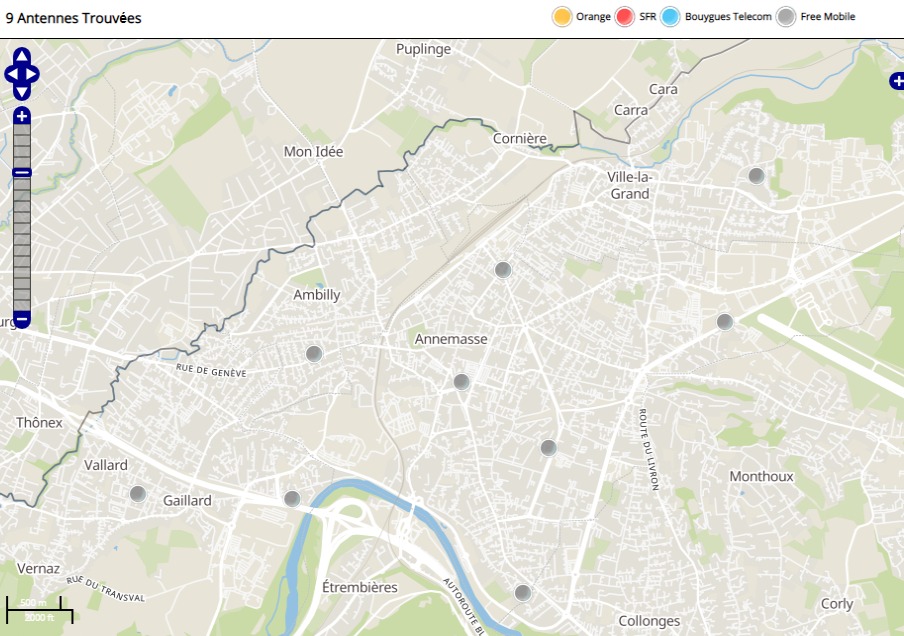
Task: Pan the map up with the north arrow
Action: (22, 58)
